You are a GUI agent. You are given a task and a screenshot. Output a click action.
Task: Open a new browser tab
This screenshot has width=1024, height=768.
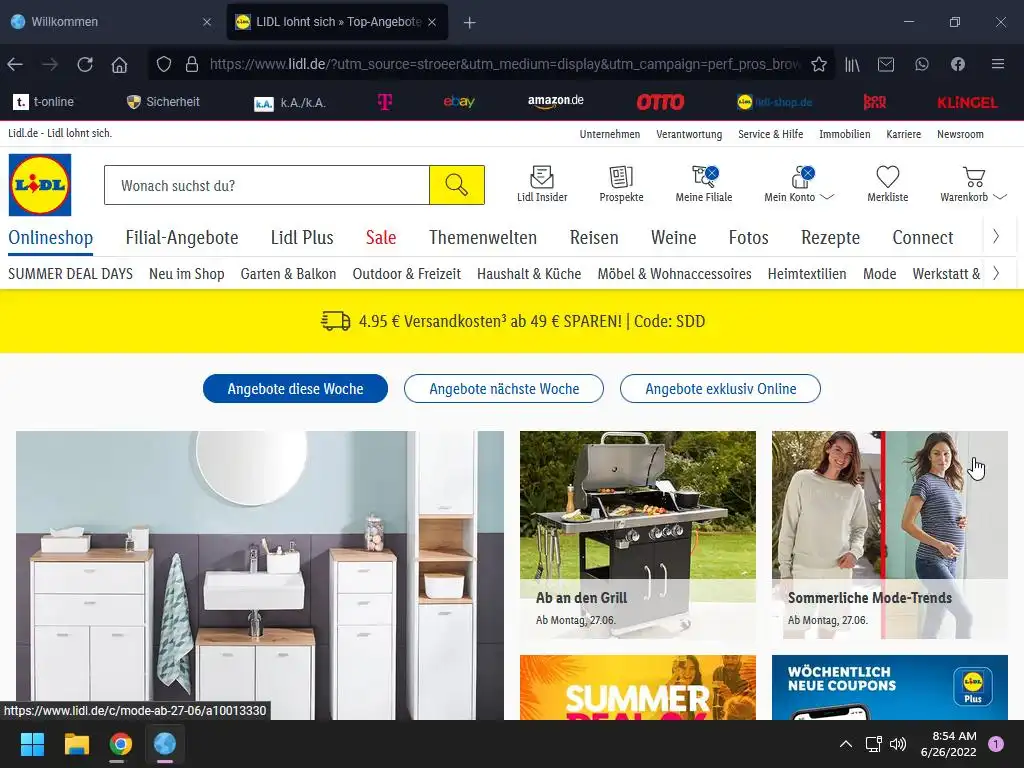pos(469,22)
